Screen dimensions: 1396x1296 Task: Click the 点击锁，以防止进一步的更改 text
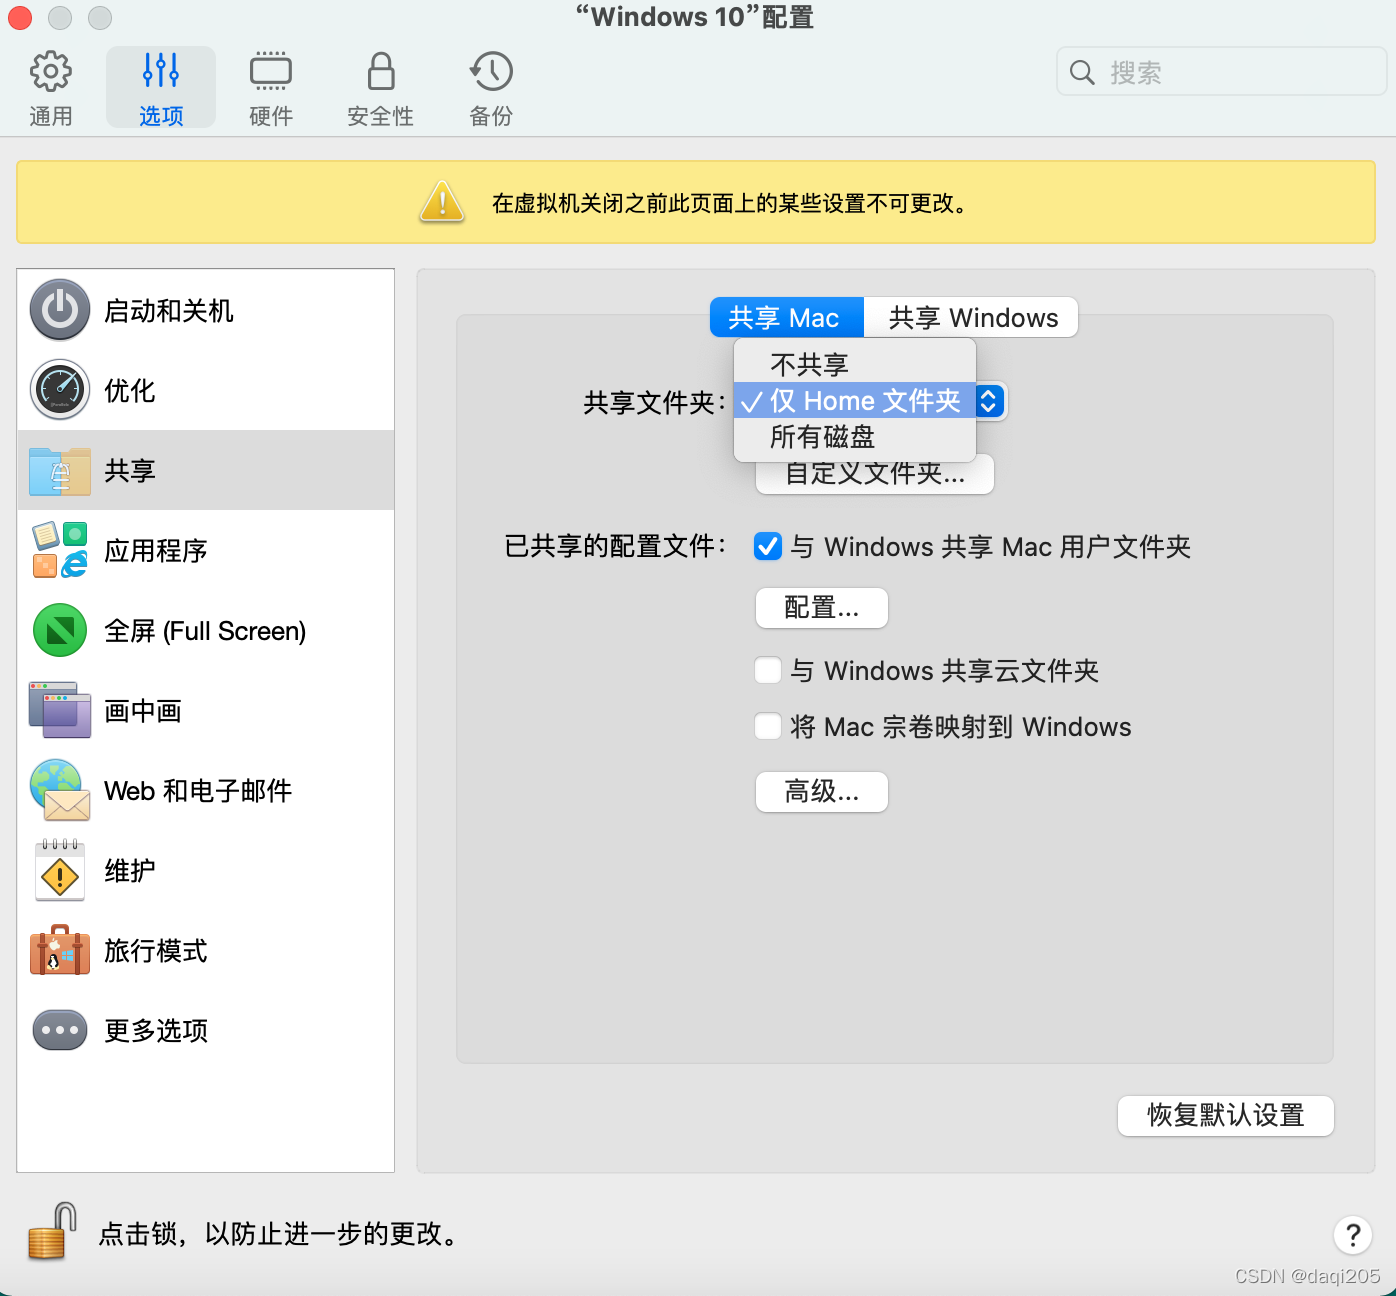pyautogui.click(x=280, y=1234)
